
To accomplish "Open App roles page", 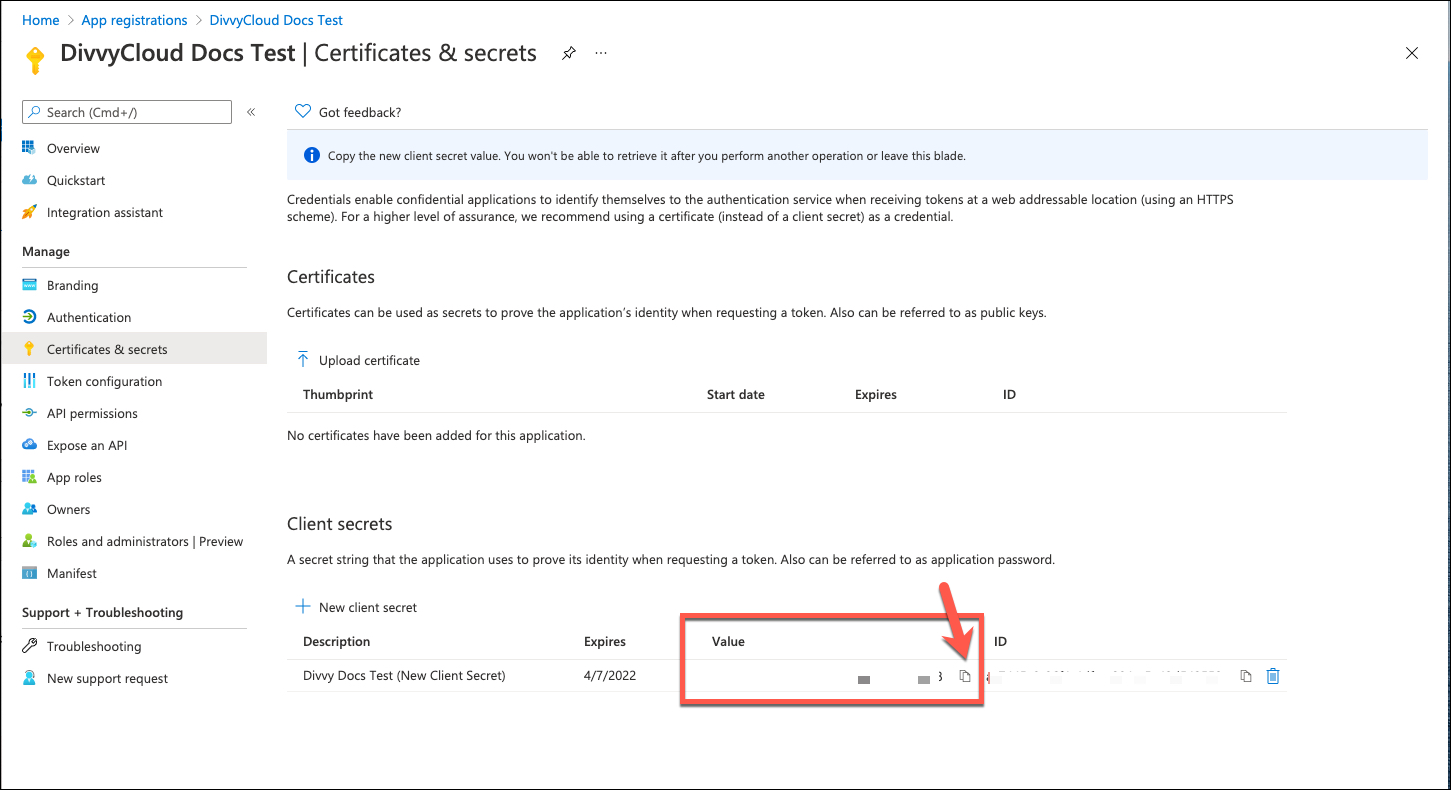I will 74,477.
